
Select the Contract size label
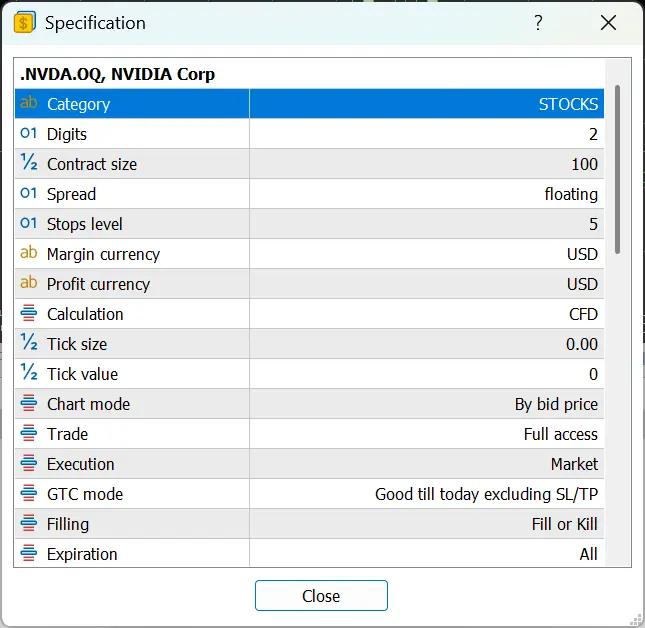tap(92, 165)
